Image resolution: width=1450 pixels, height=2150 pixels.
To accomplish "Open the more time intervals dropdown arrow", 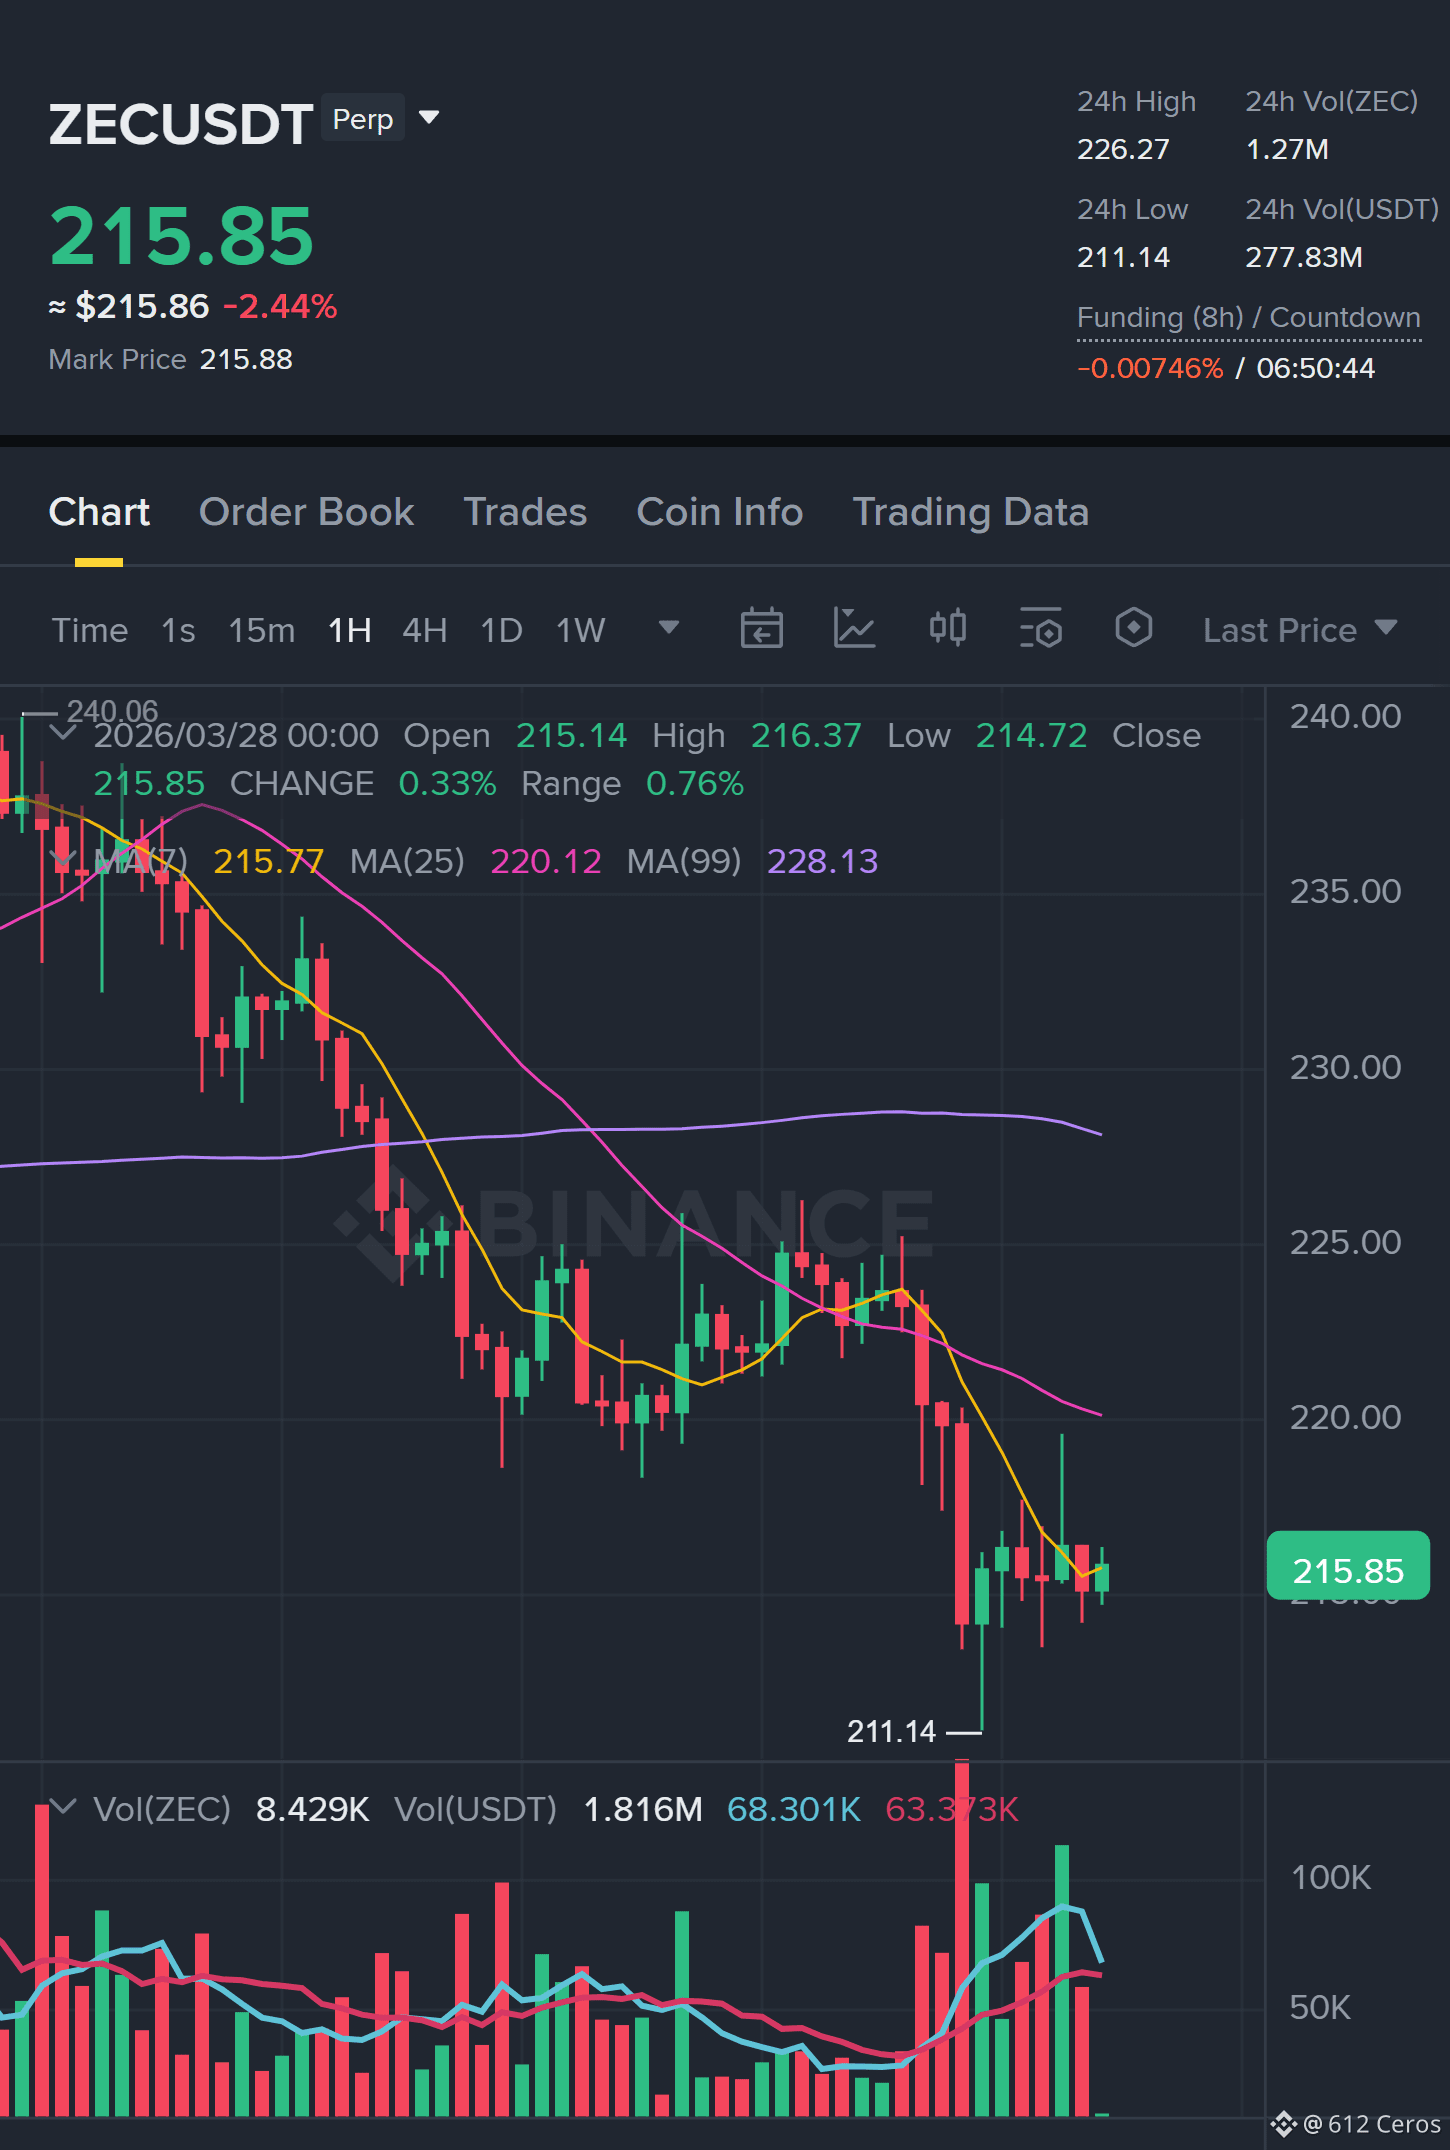I will [669, 628].
